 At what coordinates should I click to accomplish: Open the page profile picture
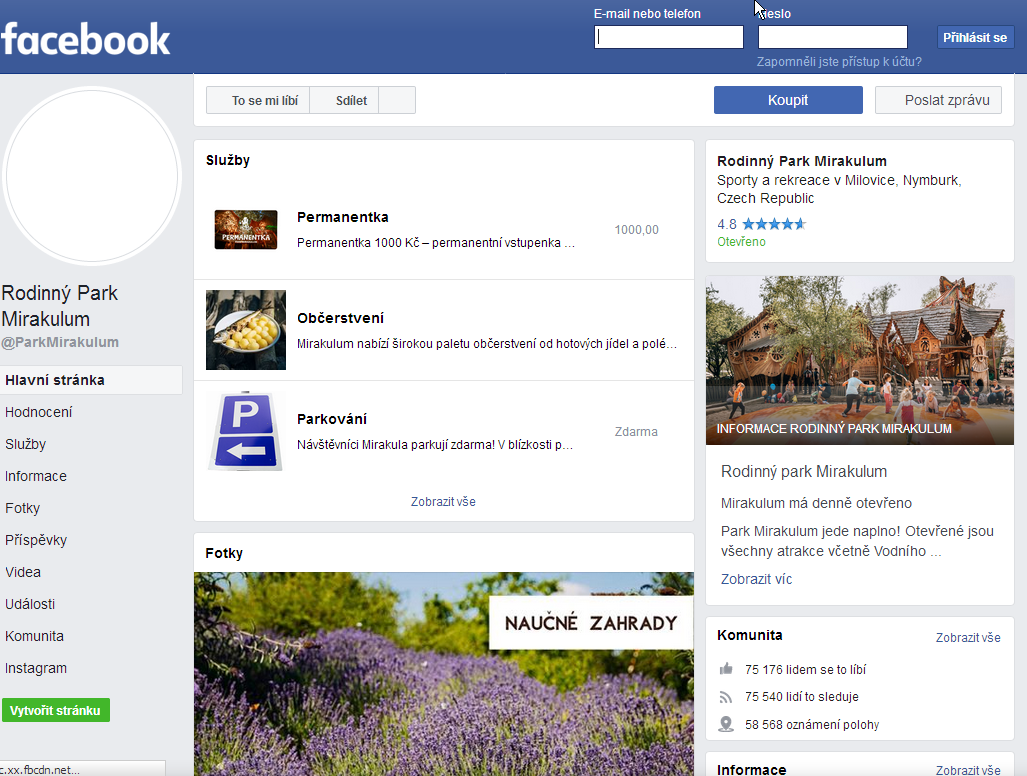[92, 176]
